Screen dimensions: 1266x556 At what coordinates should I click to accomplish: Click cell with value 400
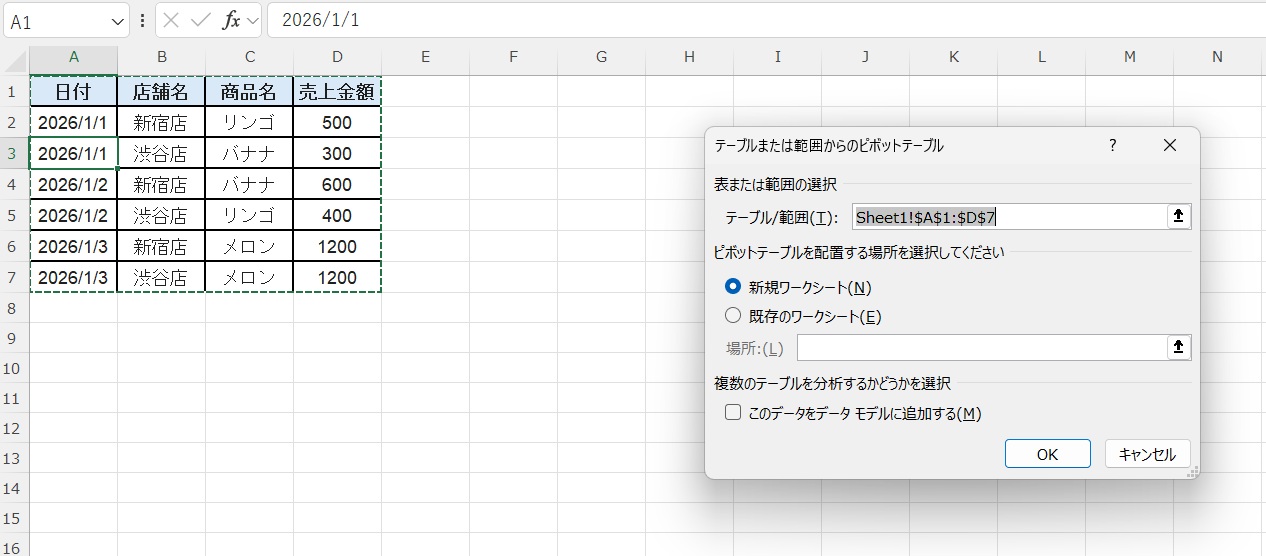pyautogui.click(x=337, y=215)
